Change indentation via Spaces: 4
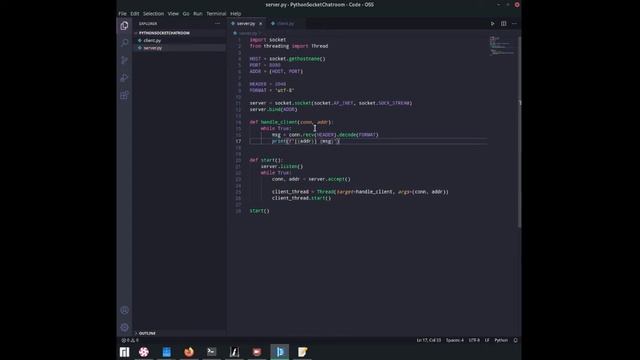 [455, 340]
